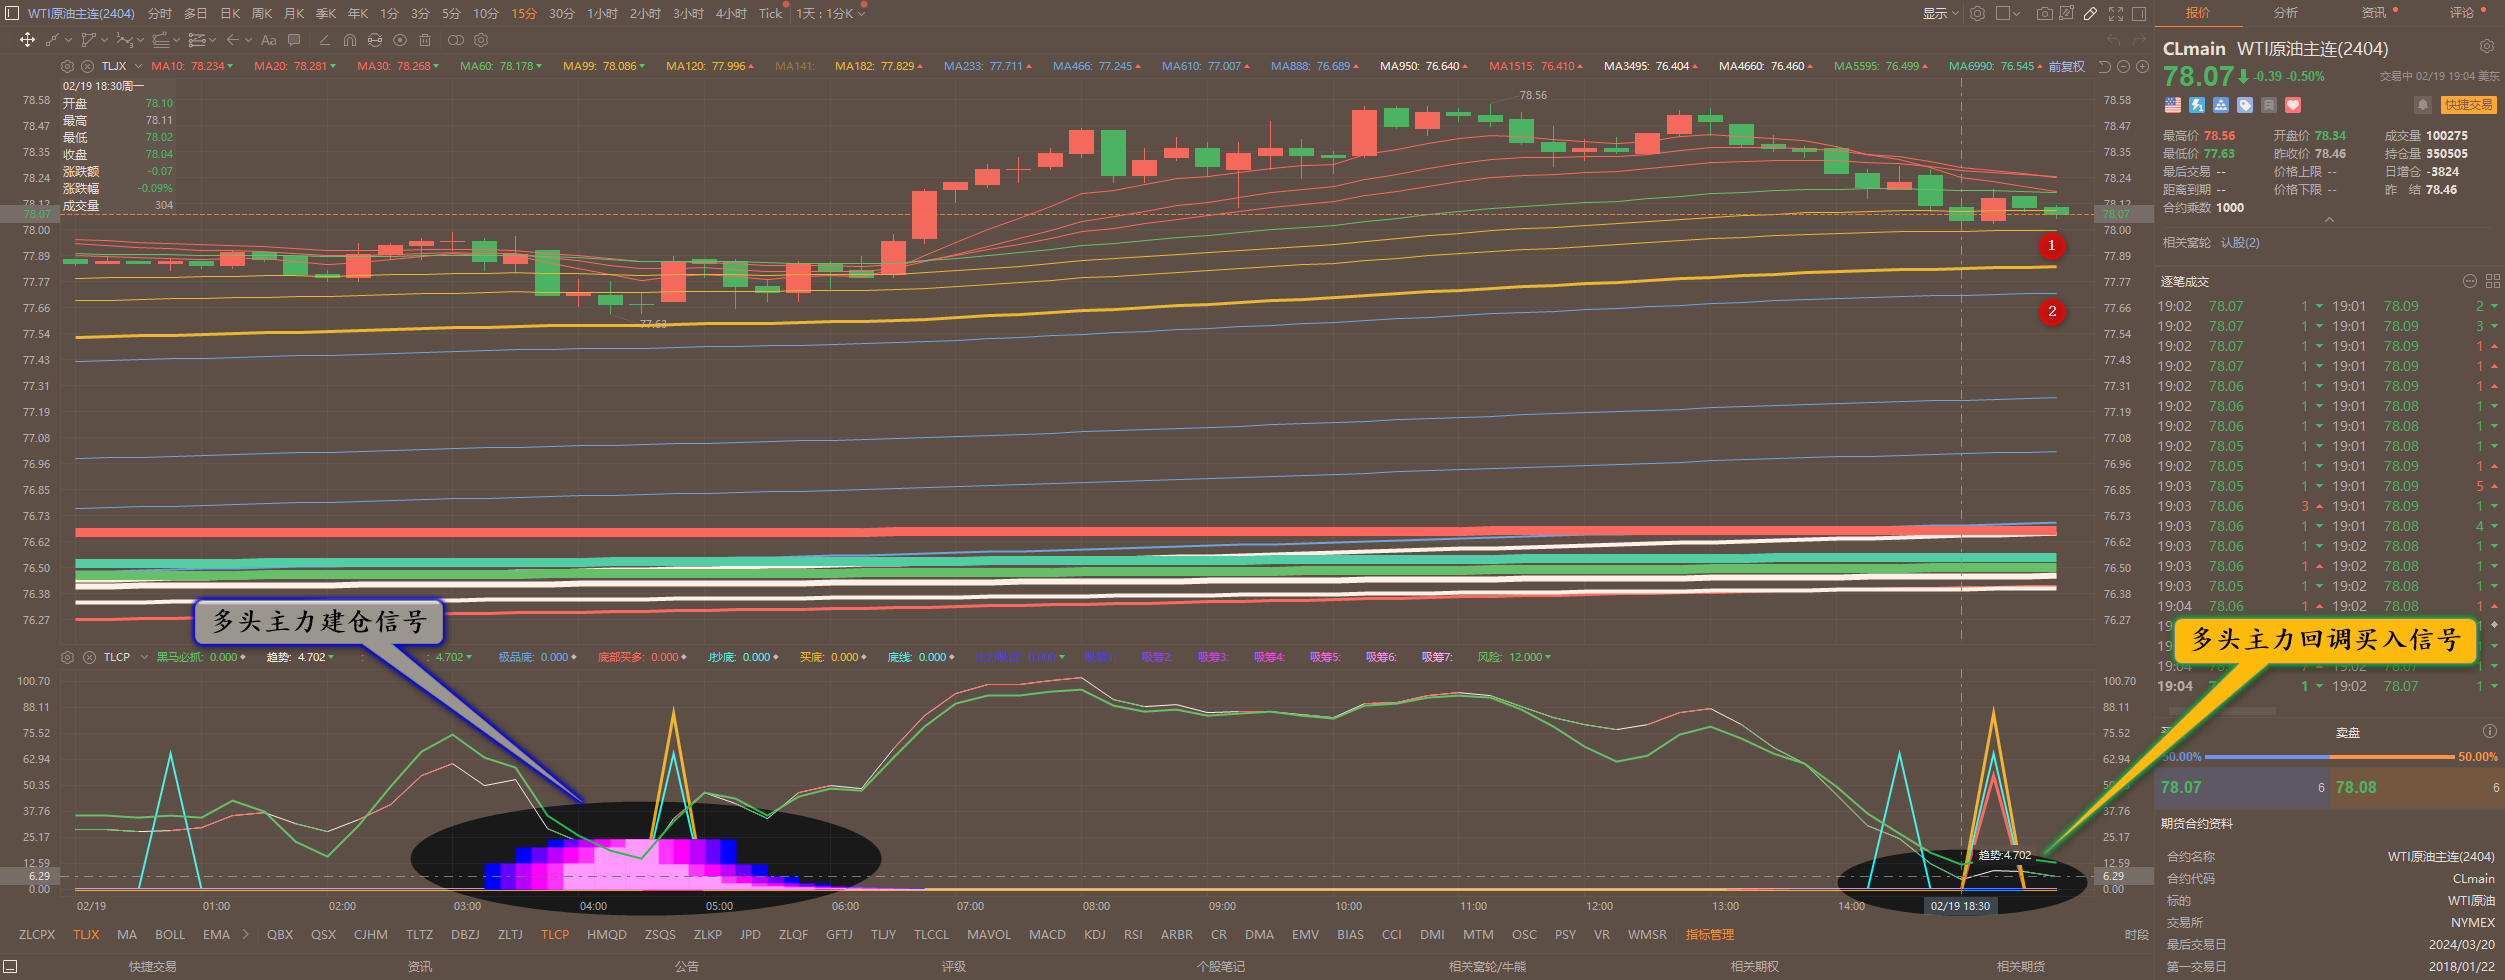Viewport: 2505px width, 980px height.
Task: Close the TLCP indicator panel
Action: [89, 657]
